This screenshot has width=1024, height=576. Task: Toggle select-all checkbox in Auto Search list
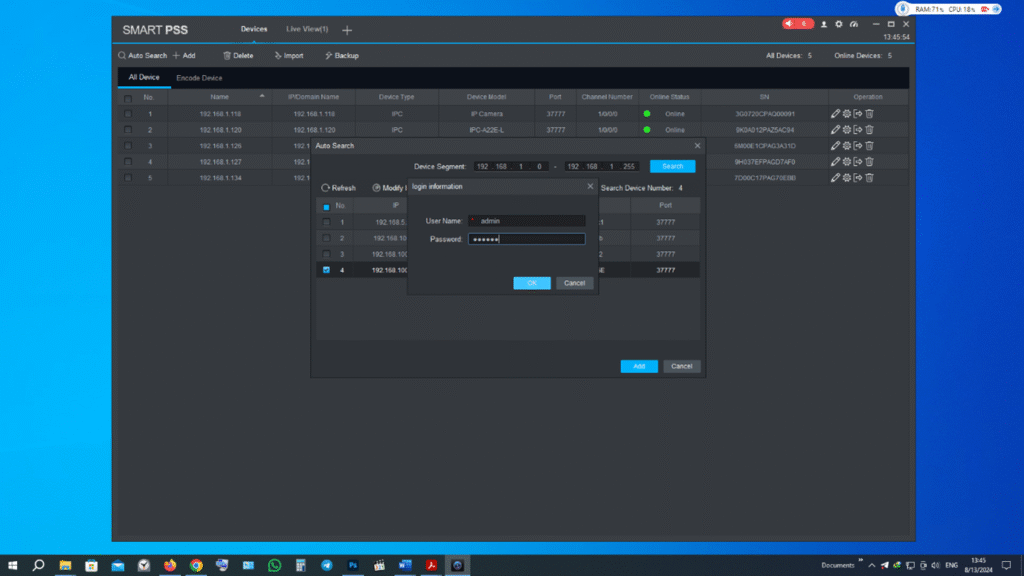(x=327, y=206)
